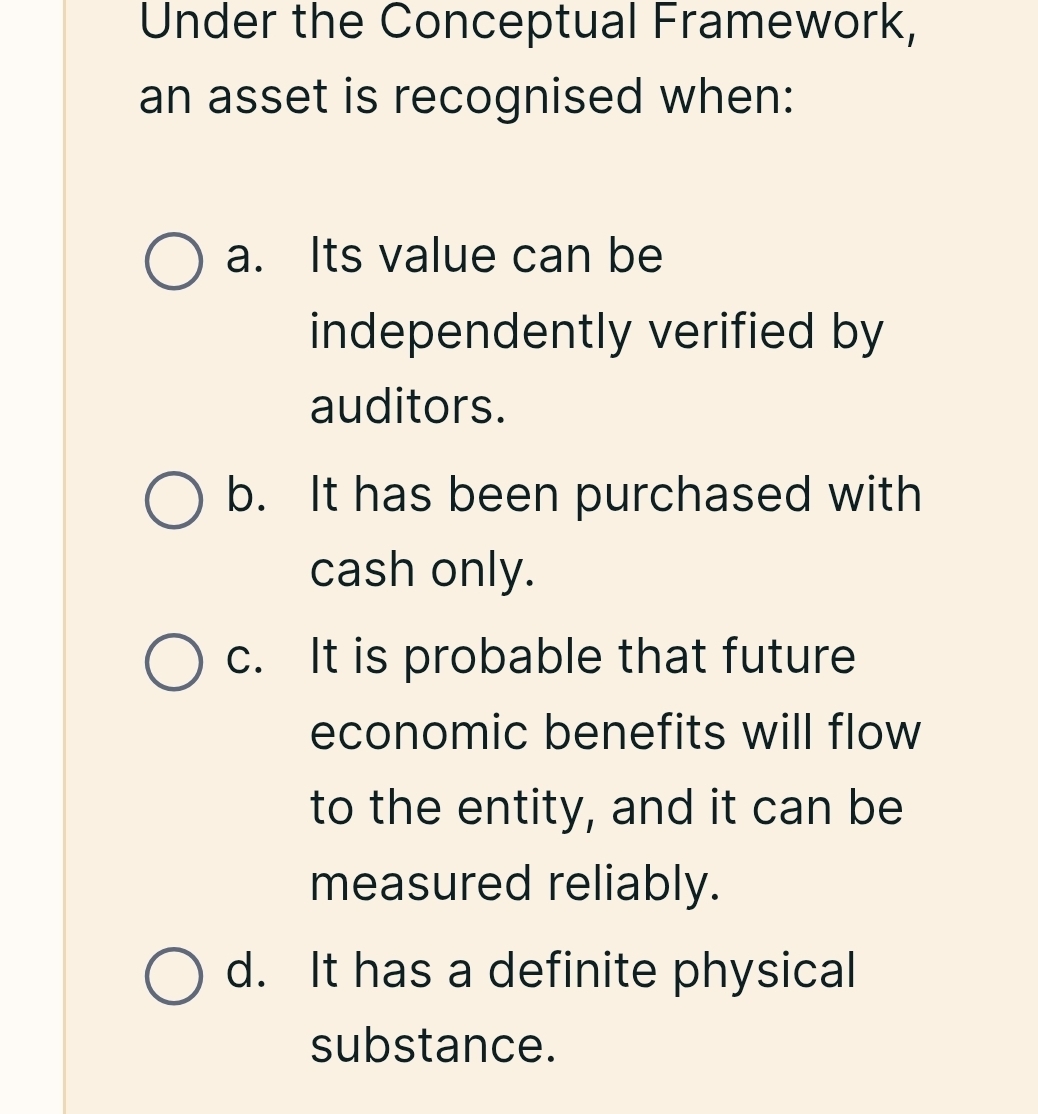Select radio button for option c
1038x1114 pixels.
click(174, 663)
